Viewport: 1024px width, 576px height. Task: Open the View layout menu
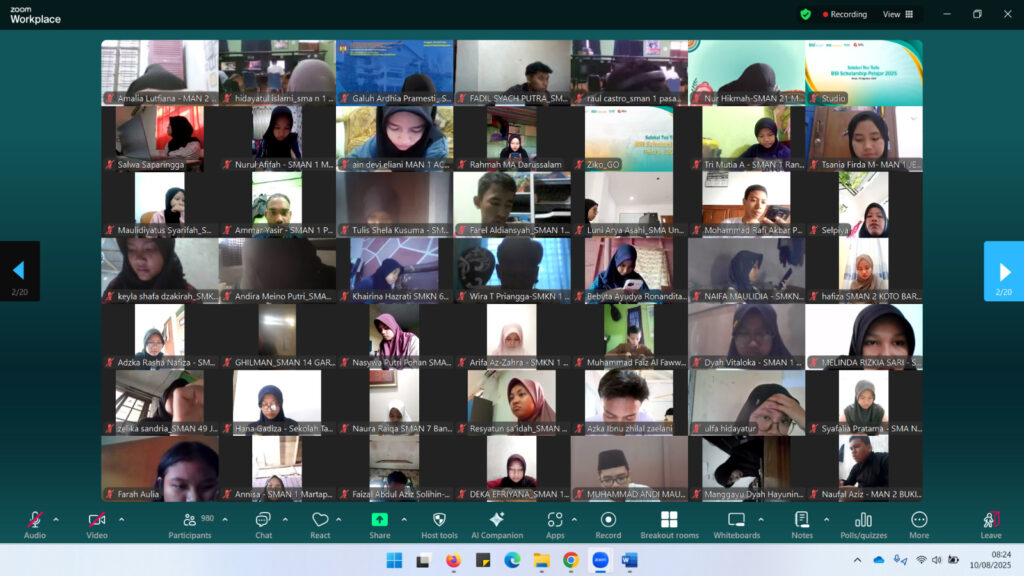click(x=897, y=14)
